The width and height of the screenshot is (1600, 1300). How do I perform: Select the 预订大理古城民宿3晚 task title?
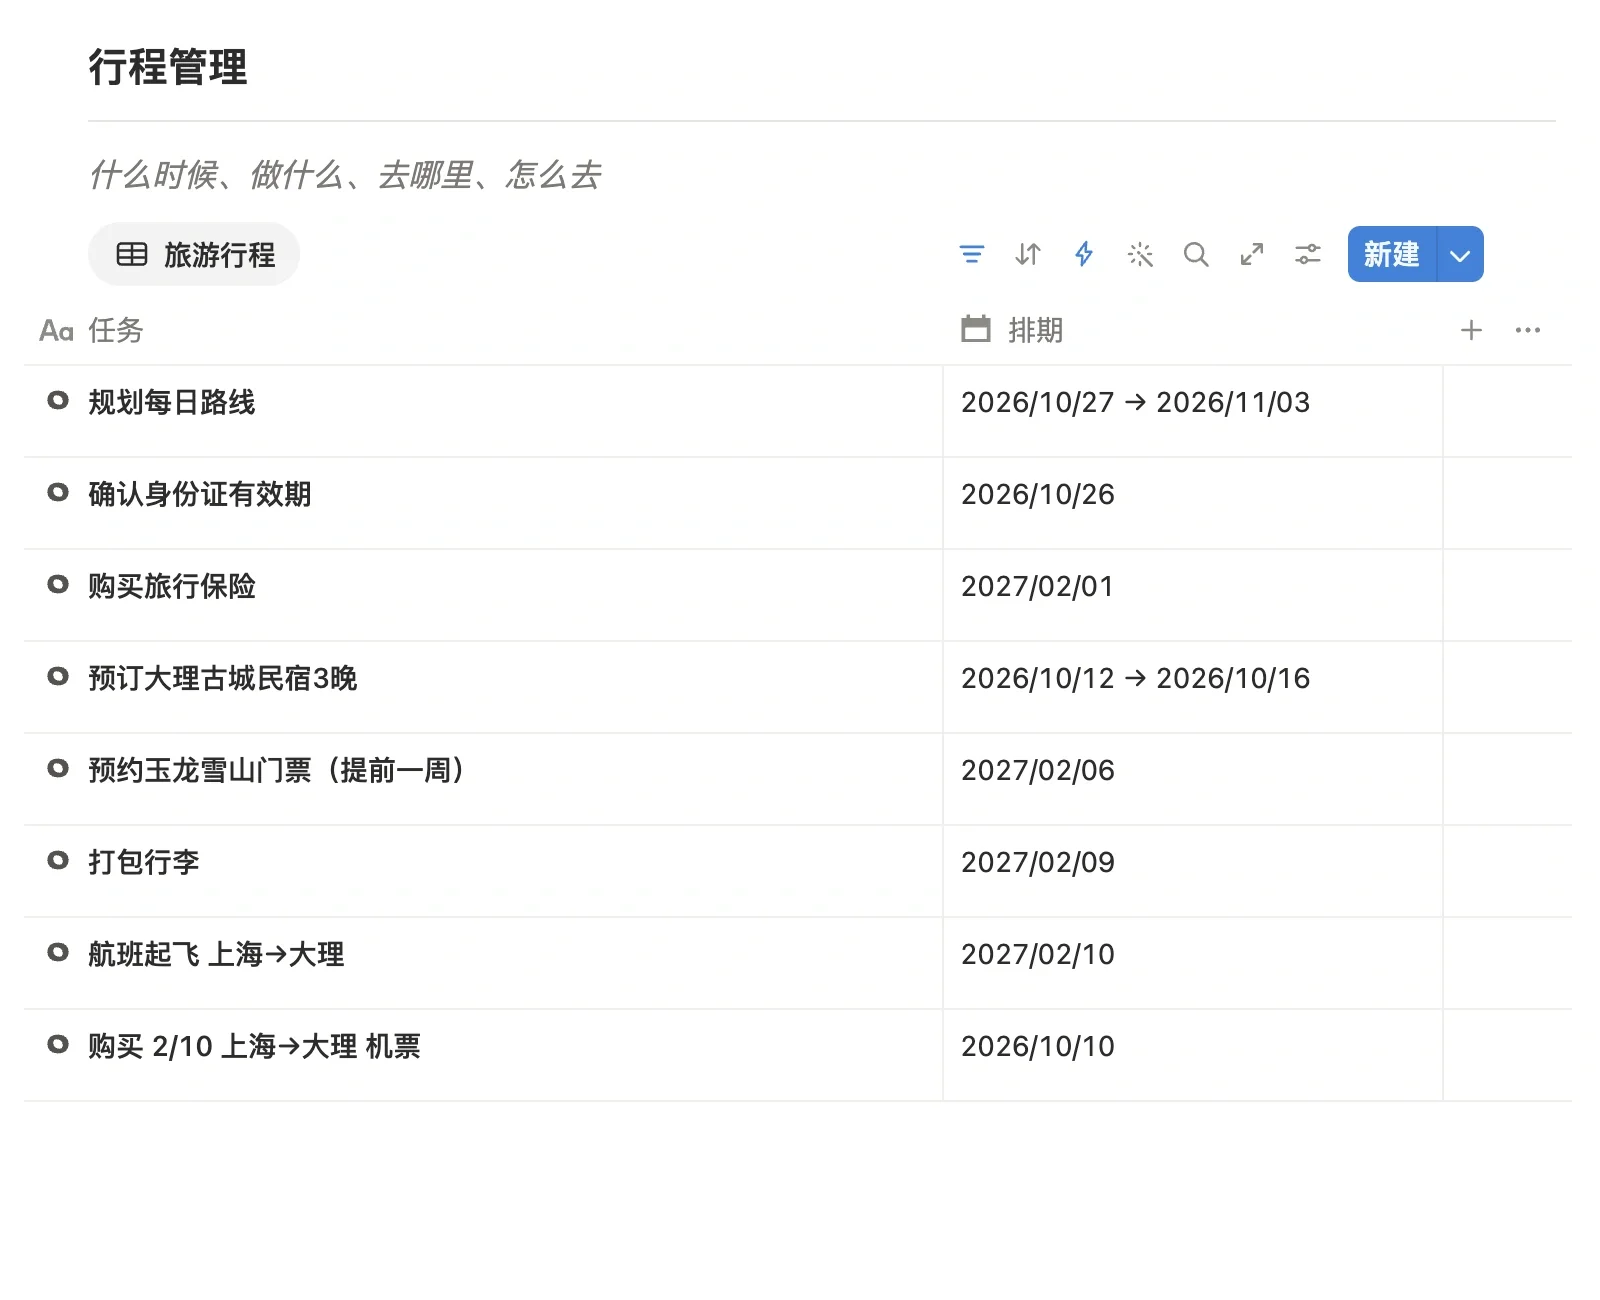click(222, 678)
